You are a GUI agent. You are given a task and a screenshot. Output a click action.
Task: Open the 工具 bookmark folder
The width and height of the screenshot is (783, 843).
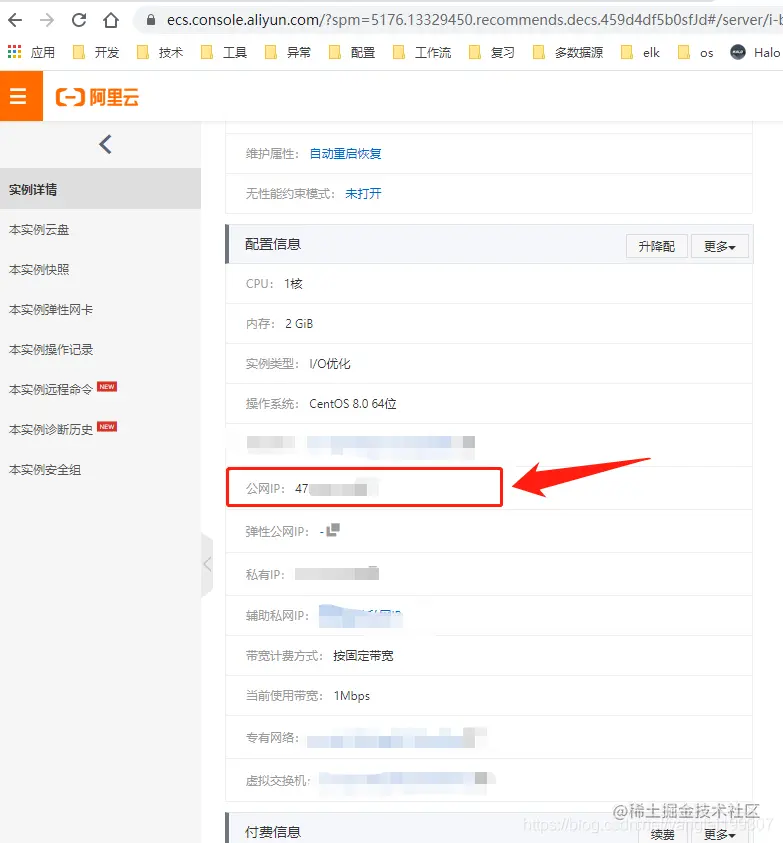[224, 52]
